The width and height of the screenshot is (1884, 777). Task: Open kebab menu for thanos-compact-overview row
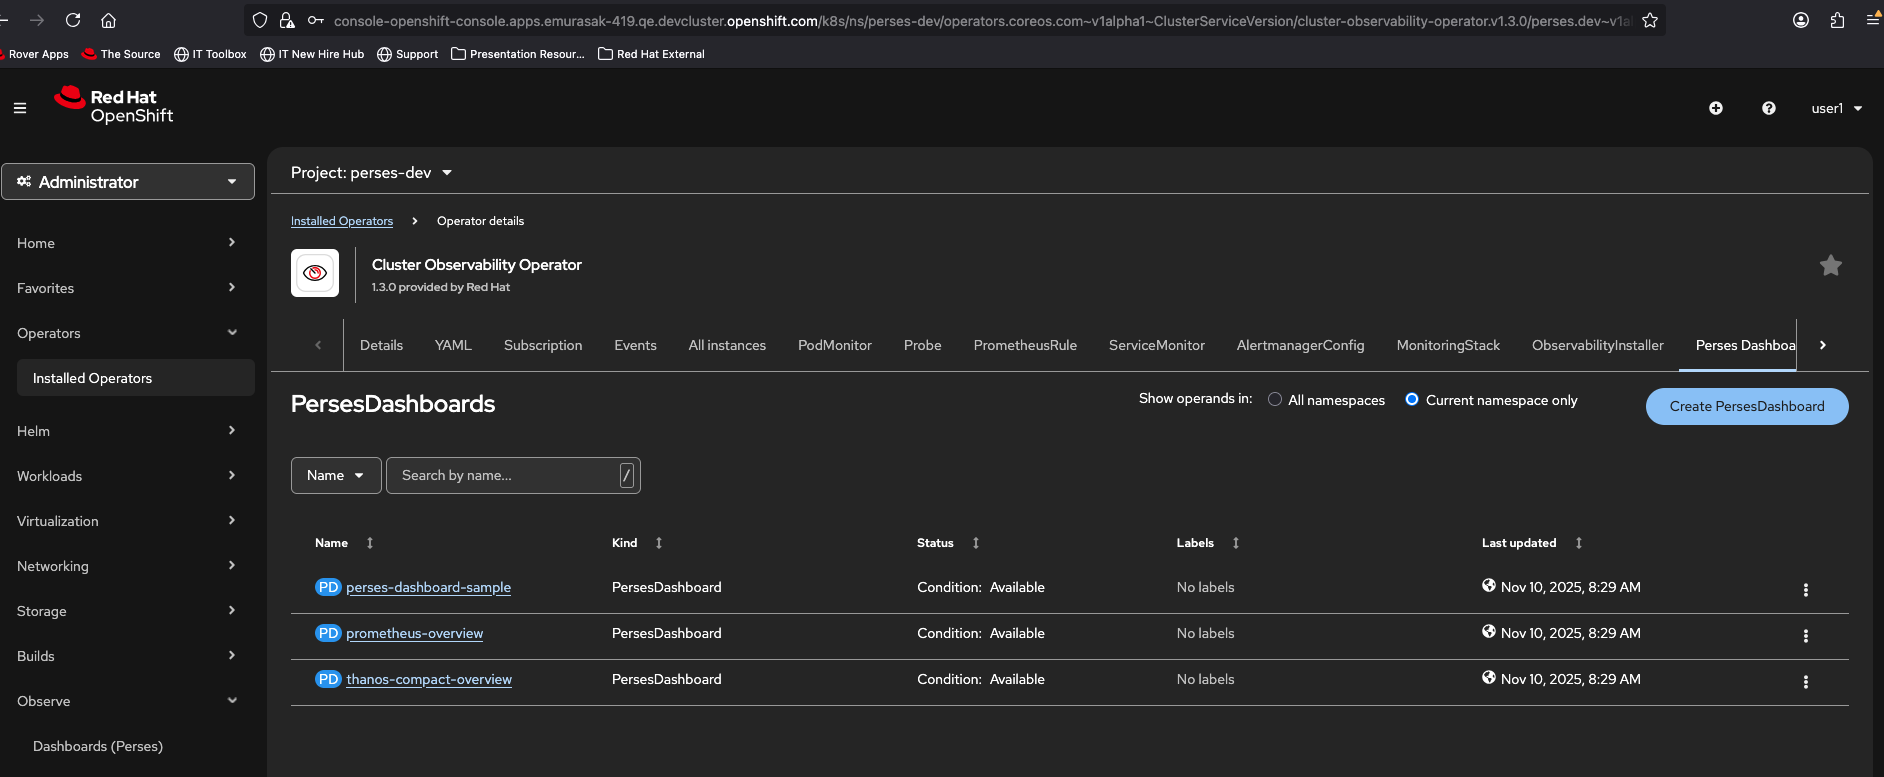[x=1805, y=682]
